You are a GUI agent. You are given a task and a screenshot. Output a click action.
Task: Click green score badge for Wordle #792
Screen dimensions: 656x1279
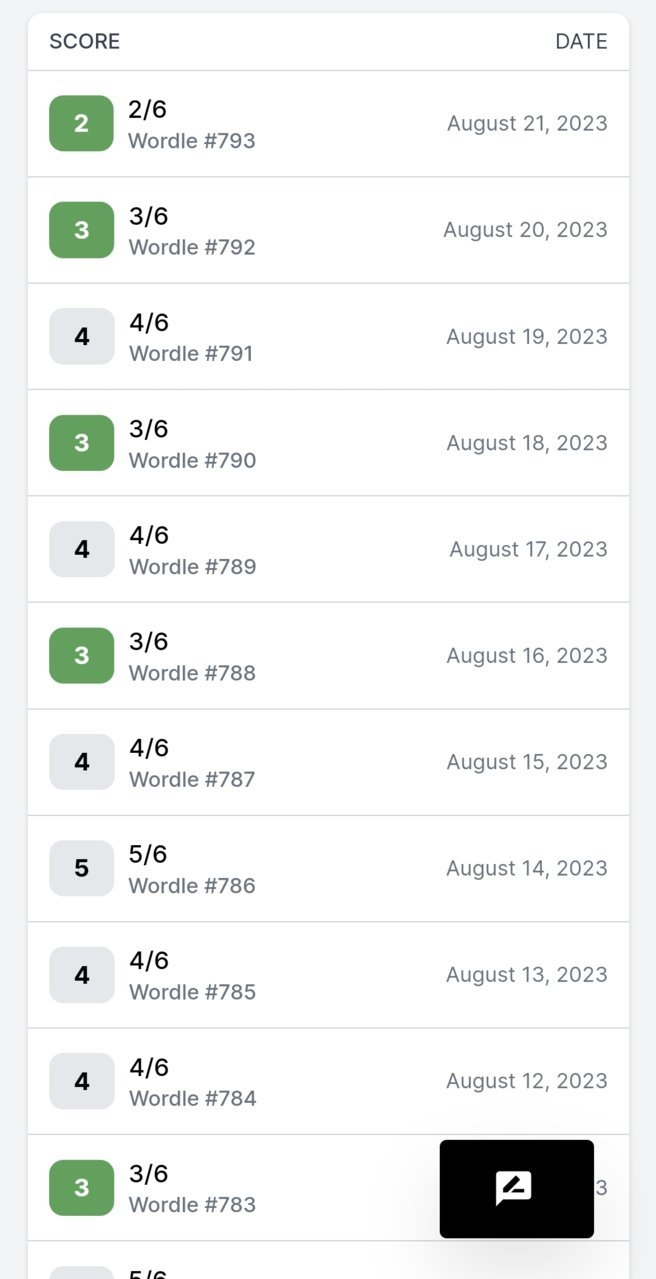point(82,230)
